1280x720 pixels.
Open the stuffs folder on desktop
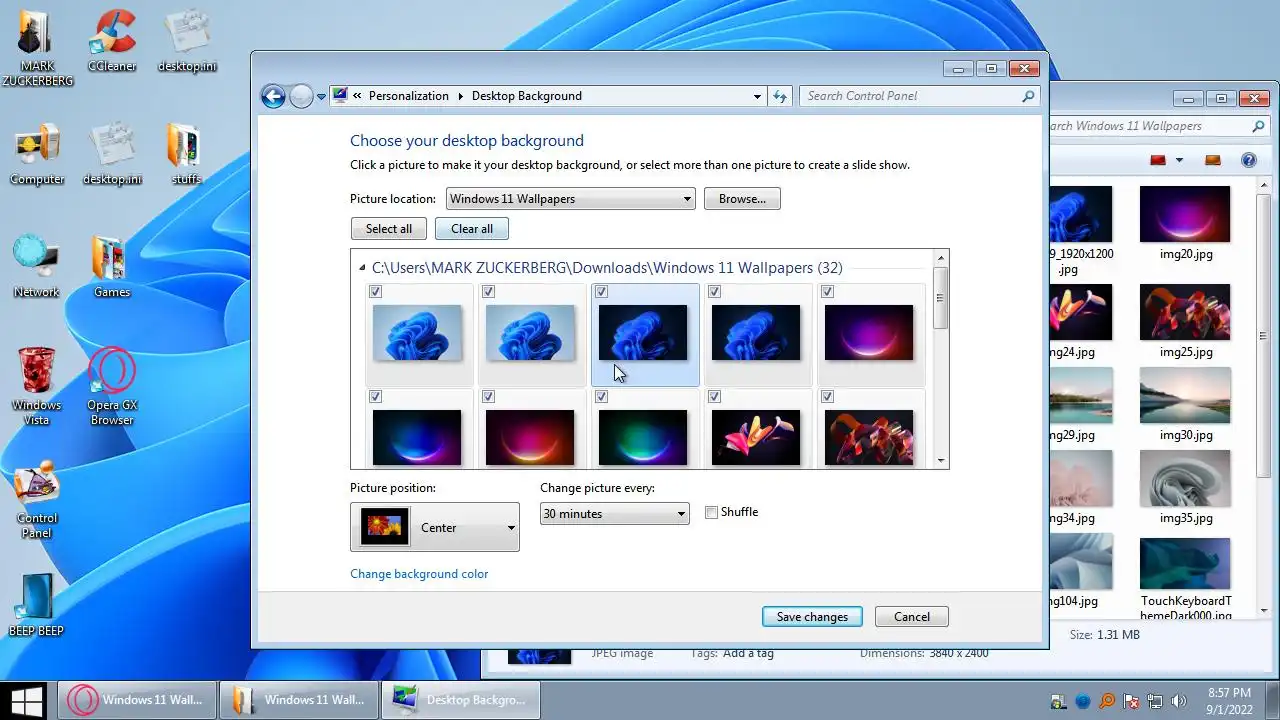pos(186,153)
